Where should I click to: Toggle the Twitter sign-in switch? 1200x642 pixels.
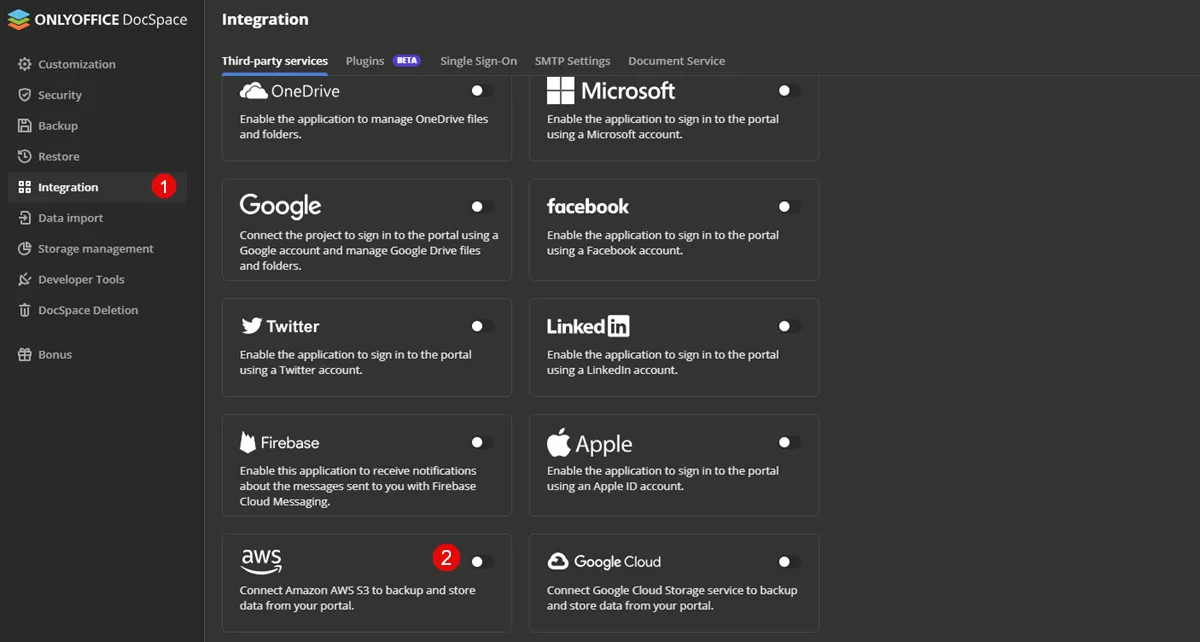[482, 326]
